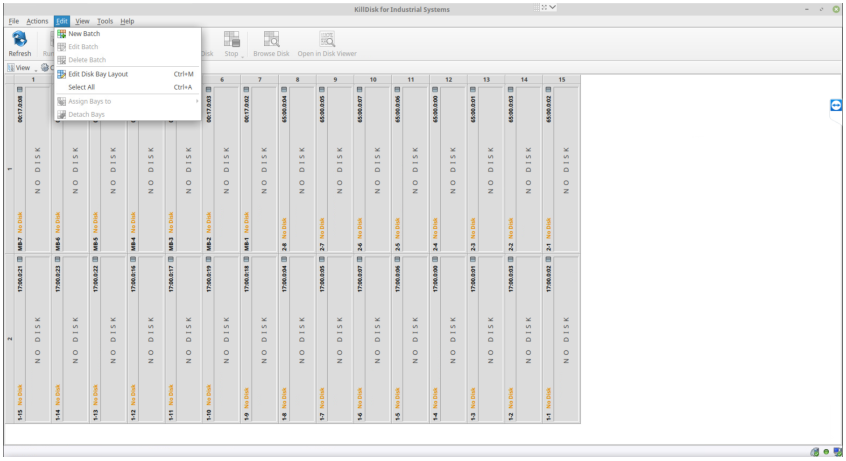Click the Browse Disk toolbar icon

tap(271, 39)
